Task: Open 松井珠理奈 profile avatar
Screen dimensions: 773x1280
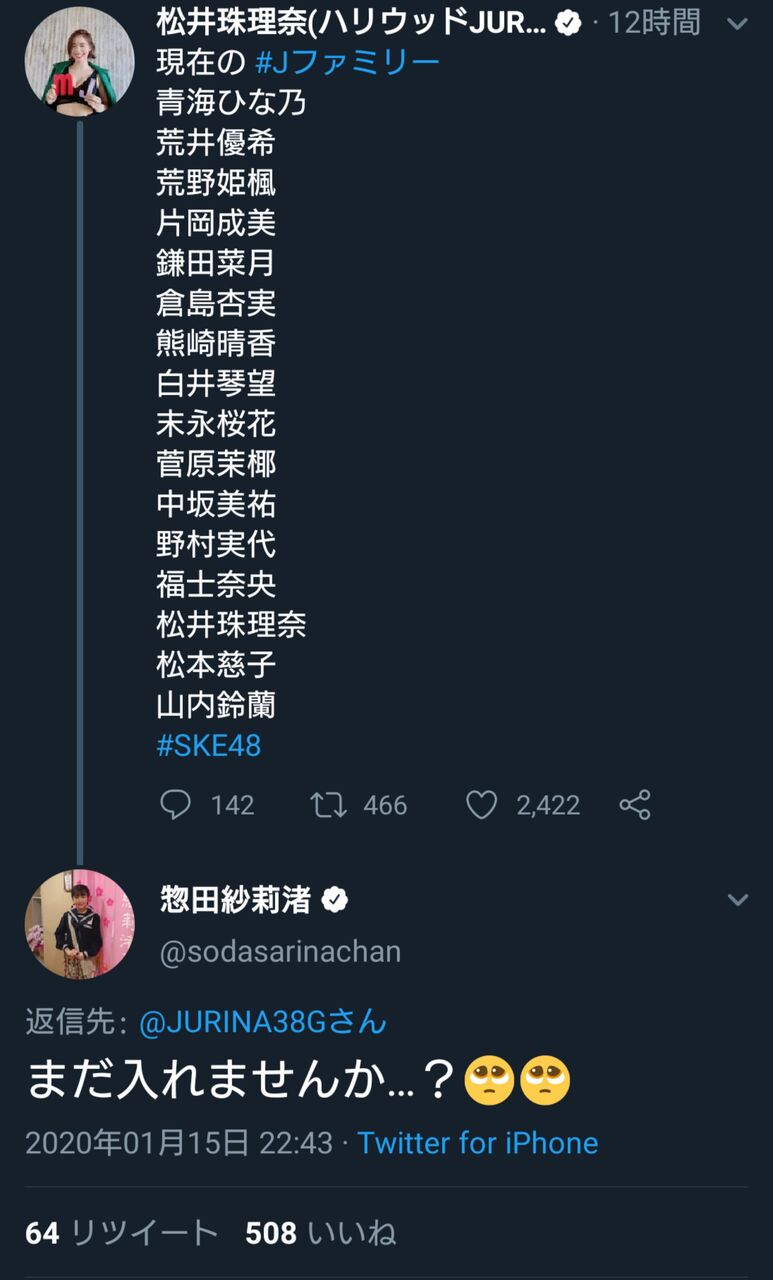Action: (79, 61)
